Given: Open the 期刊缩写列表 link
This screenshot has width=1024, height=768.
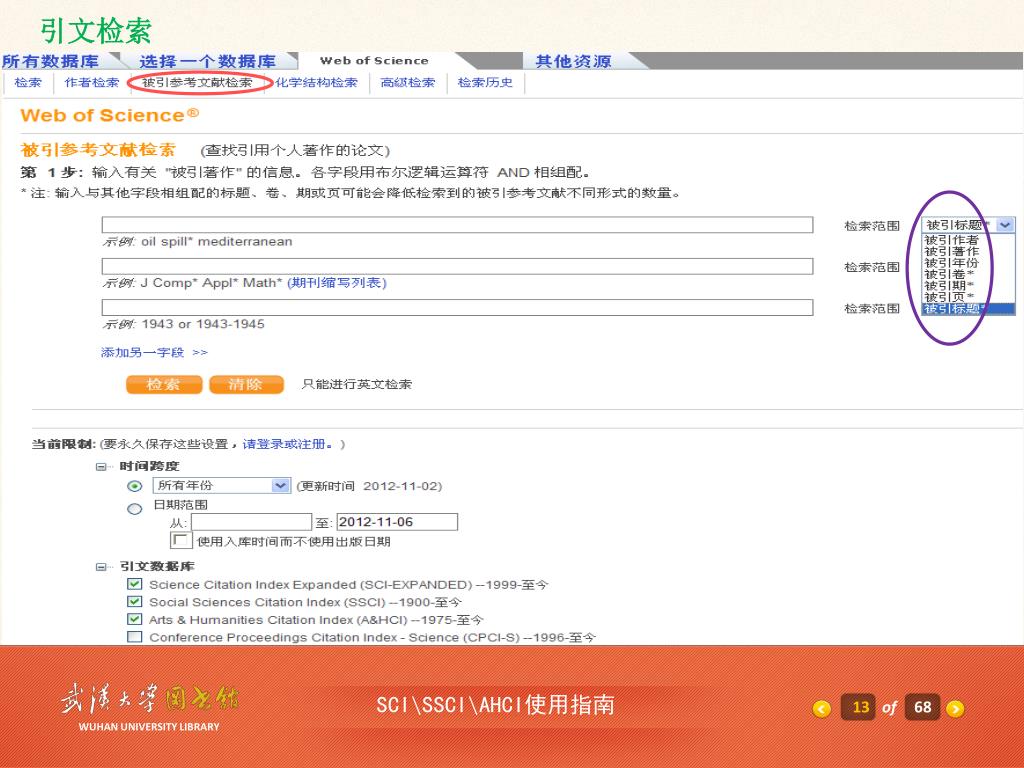Looking at the screenshot, I should click(337, 283).
